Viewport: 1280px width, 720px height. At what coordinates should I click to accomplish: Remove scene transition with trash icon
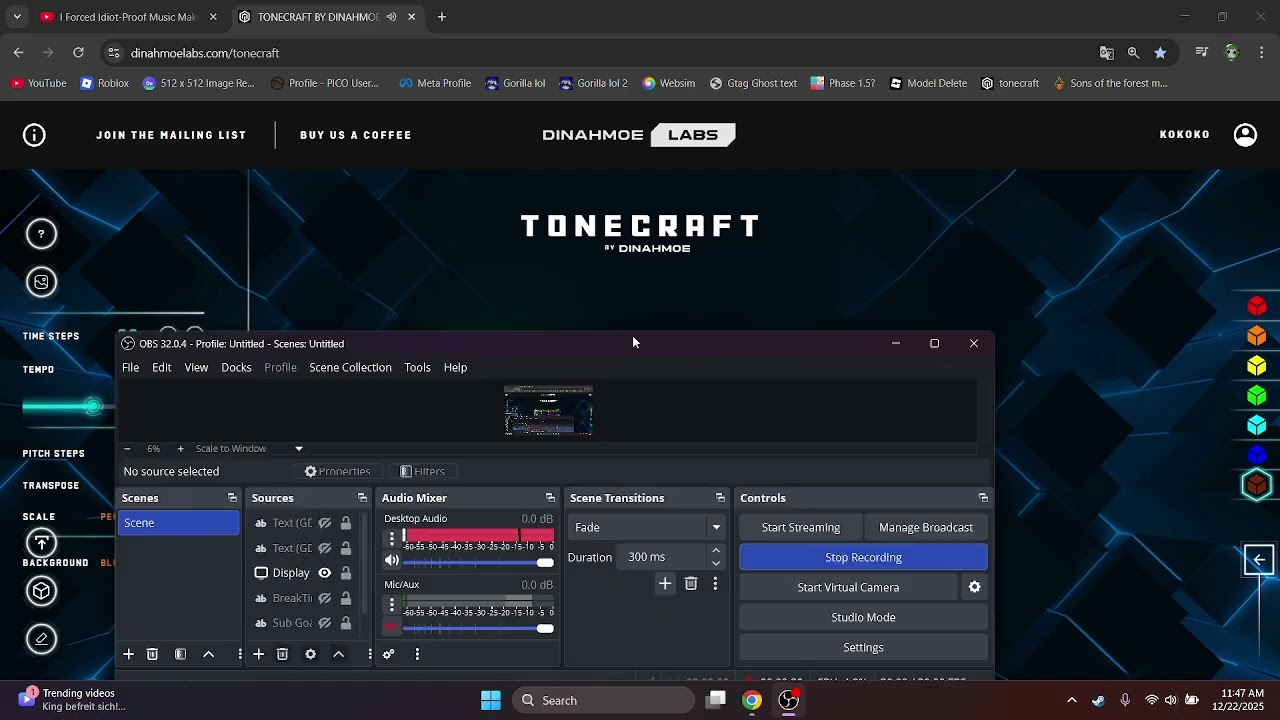coord(691,584)
